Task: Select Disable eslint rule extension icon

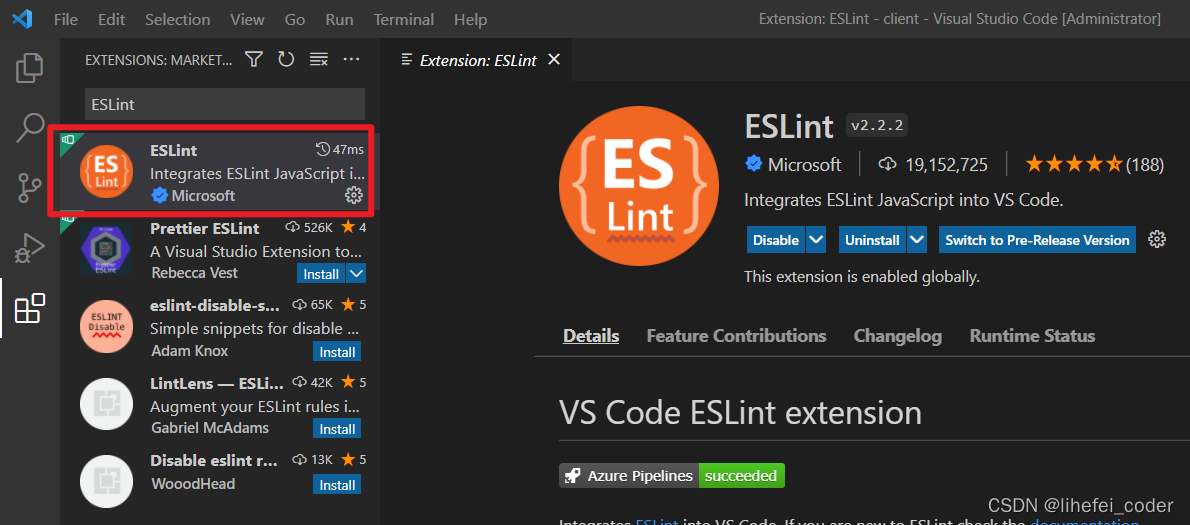Action: 107,481
